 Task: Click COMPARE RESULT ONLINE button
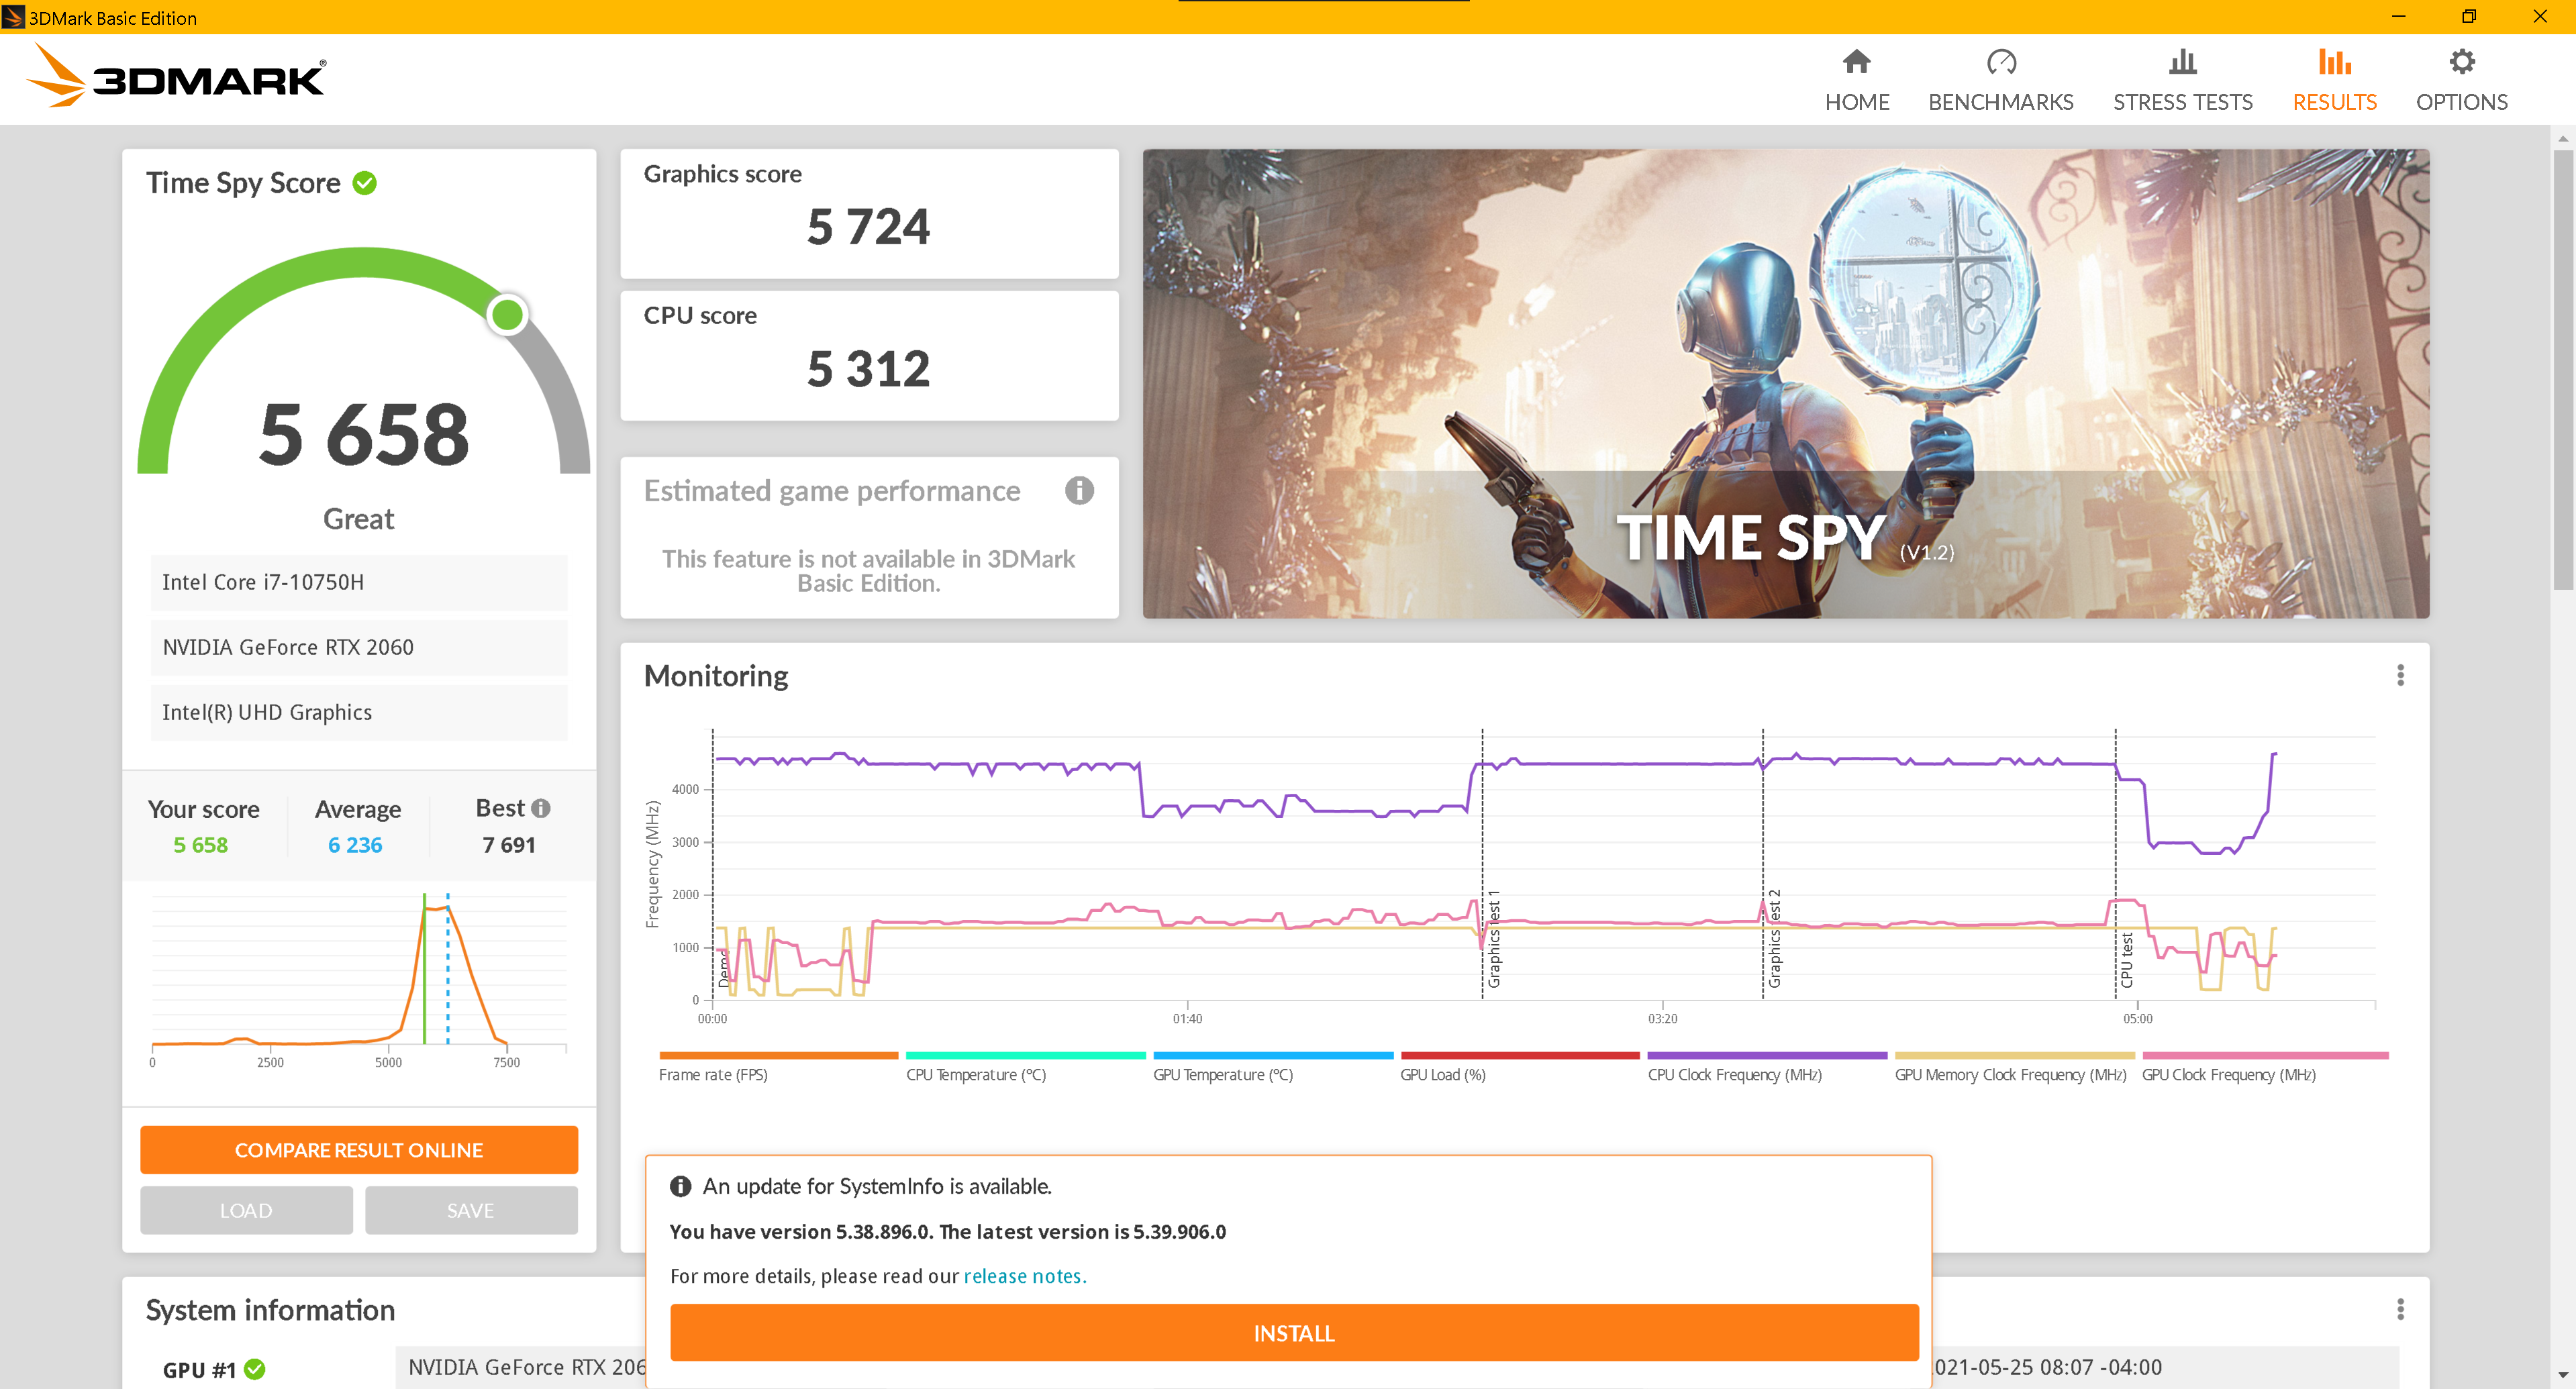tap(359, 1150)
